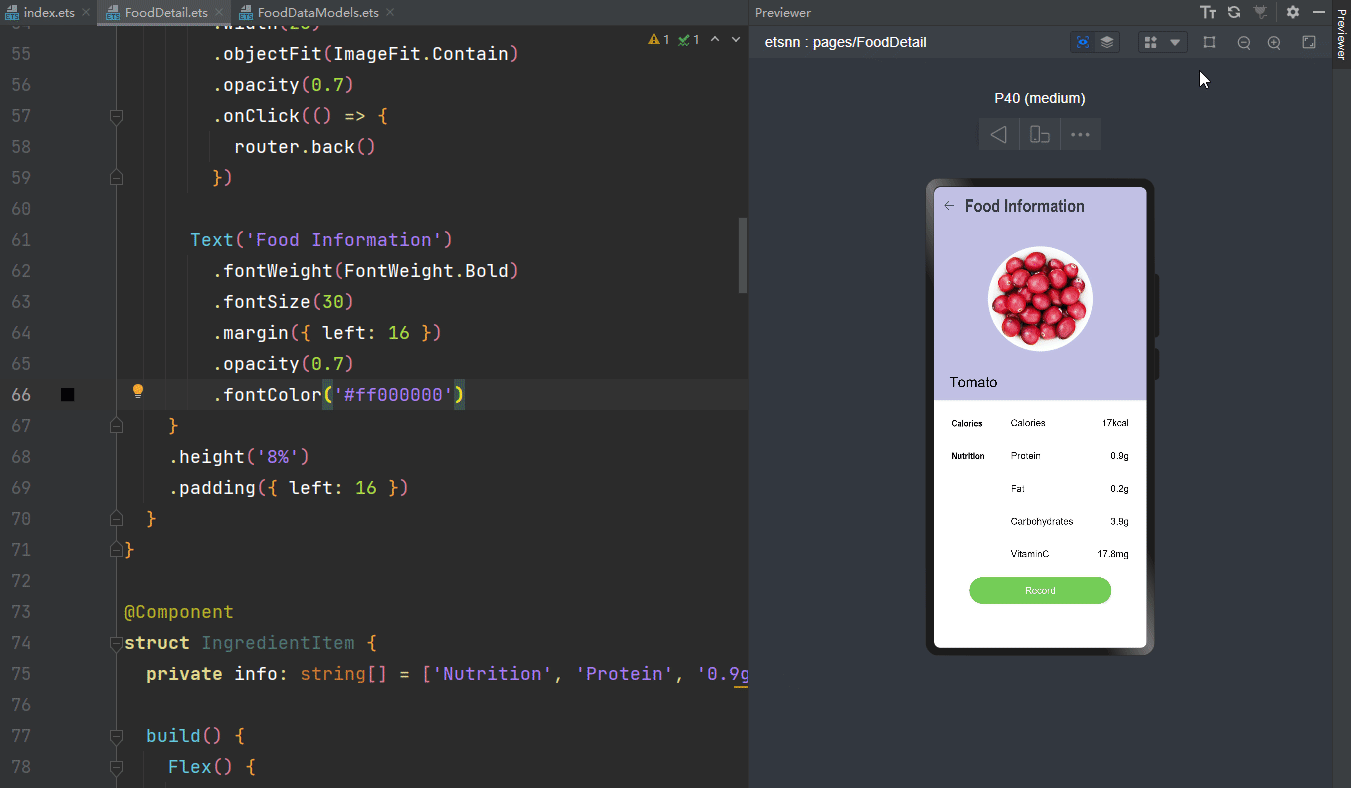Click the crop frame icon in Previewer

click(1209, 42)
